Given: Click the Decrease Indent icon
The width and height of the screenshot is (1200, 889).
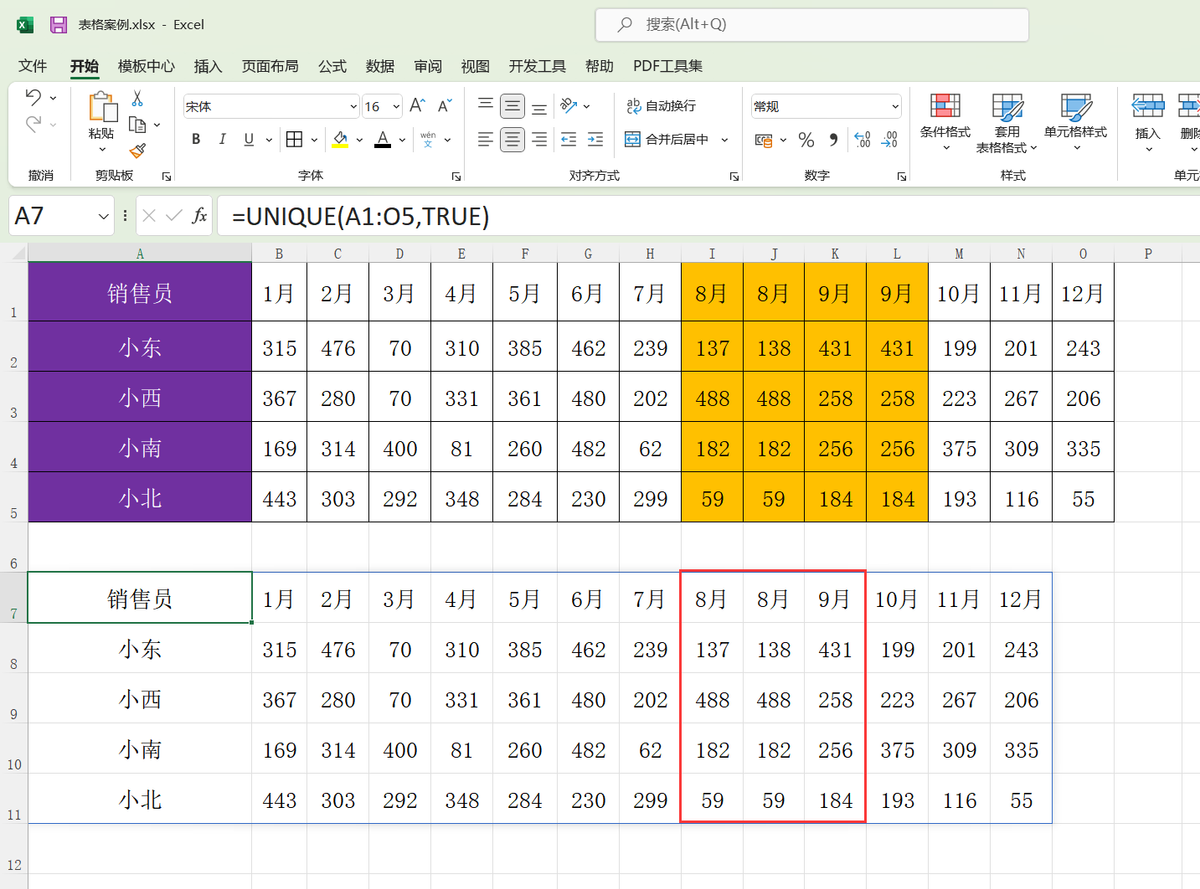Looking at the screenshot, I should (568, 139).
